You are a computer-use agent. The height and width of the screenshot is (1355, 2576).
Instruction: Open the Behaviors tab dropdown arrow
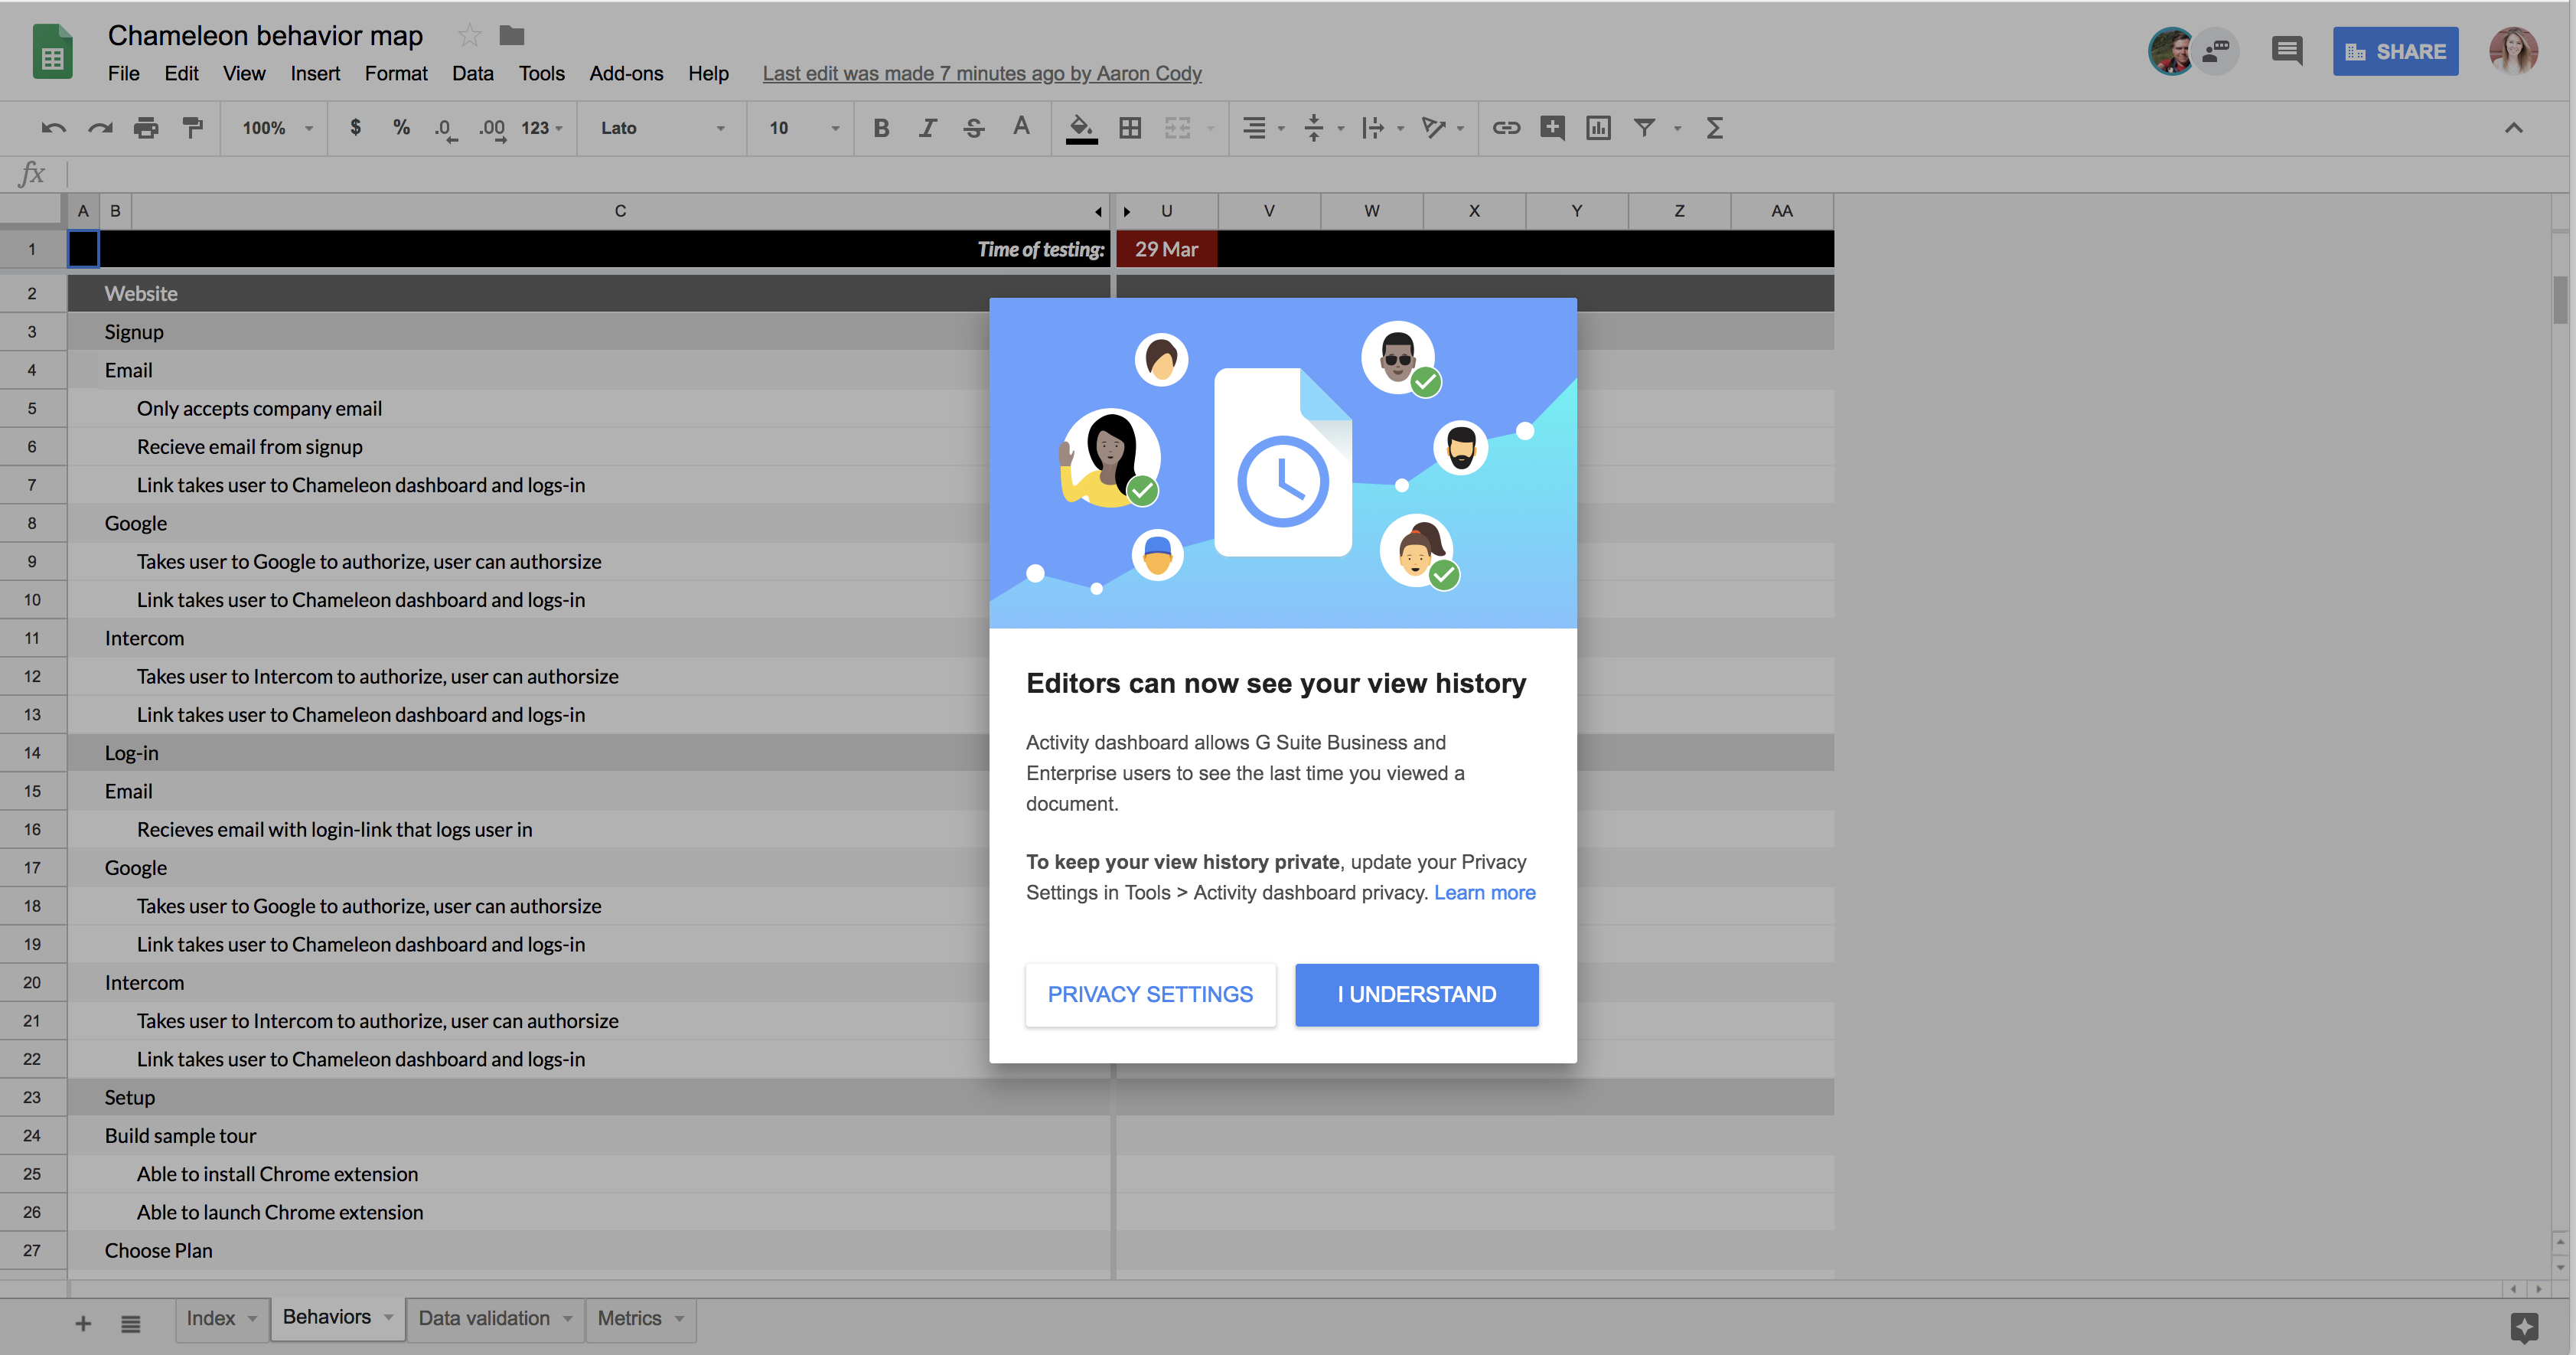388,1317
